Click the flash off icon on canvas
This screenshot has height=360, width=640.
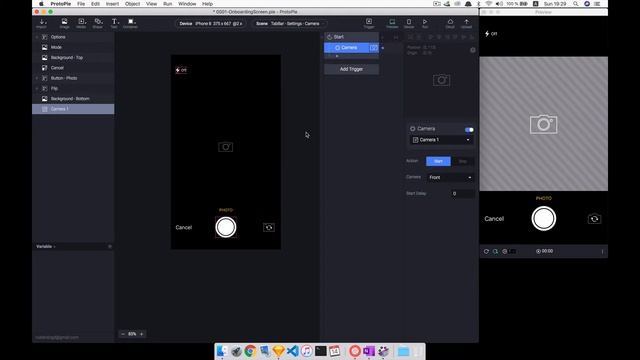181,70
